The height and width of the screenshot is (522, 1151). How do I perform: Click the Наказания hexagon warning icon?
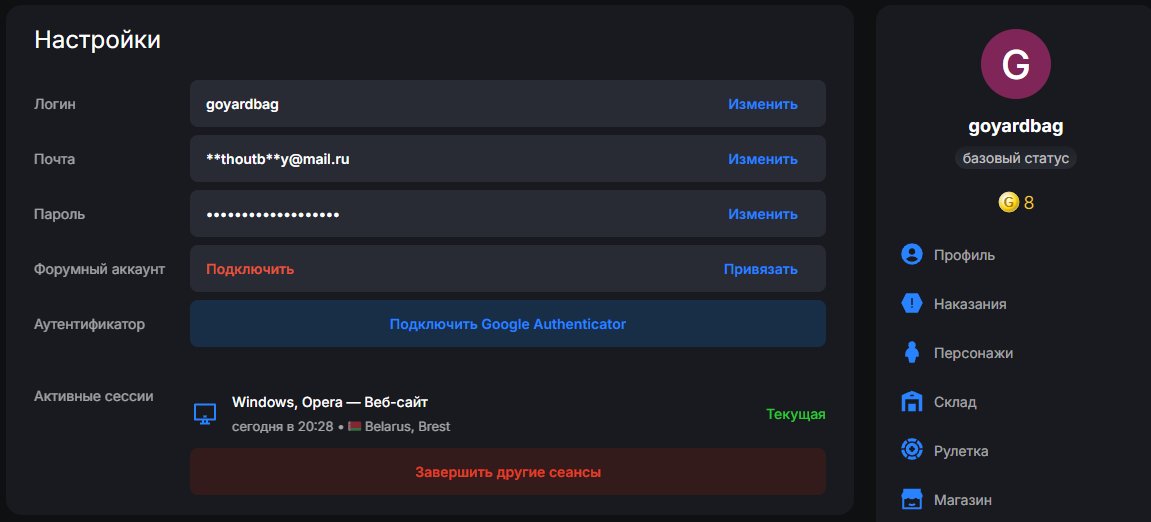tap(912, 303)
